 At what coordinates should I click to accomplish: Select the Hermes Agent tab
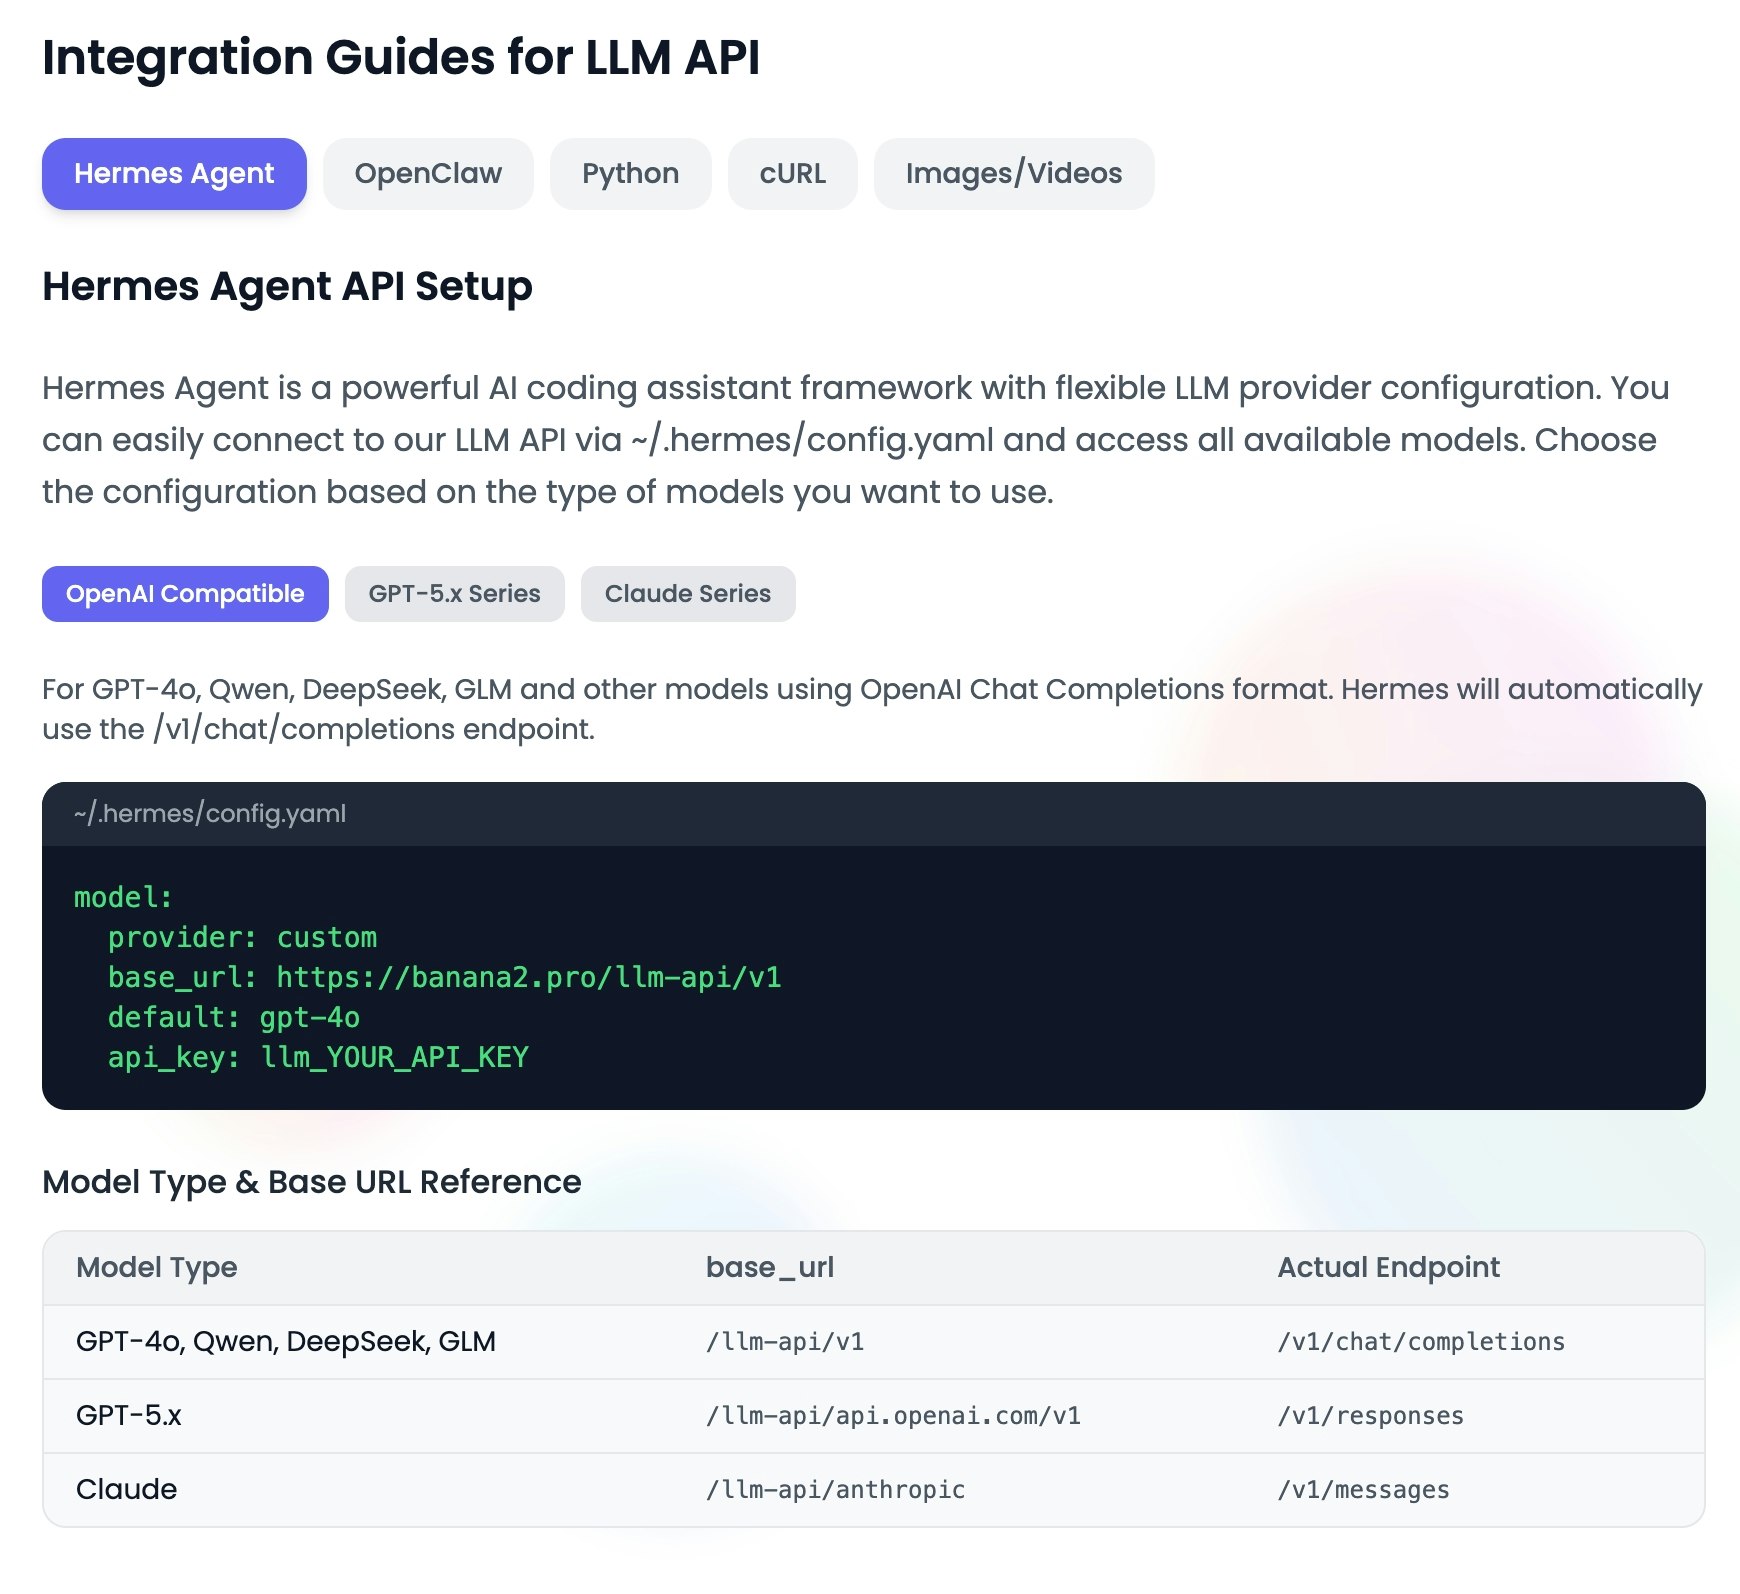click(x=174, y=174)
